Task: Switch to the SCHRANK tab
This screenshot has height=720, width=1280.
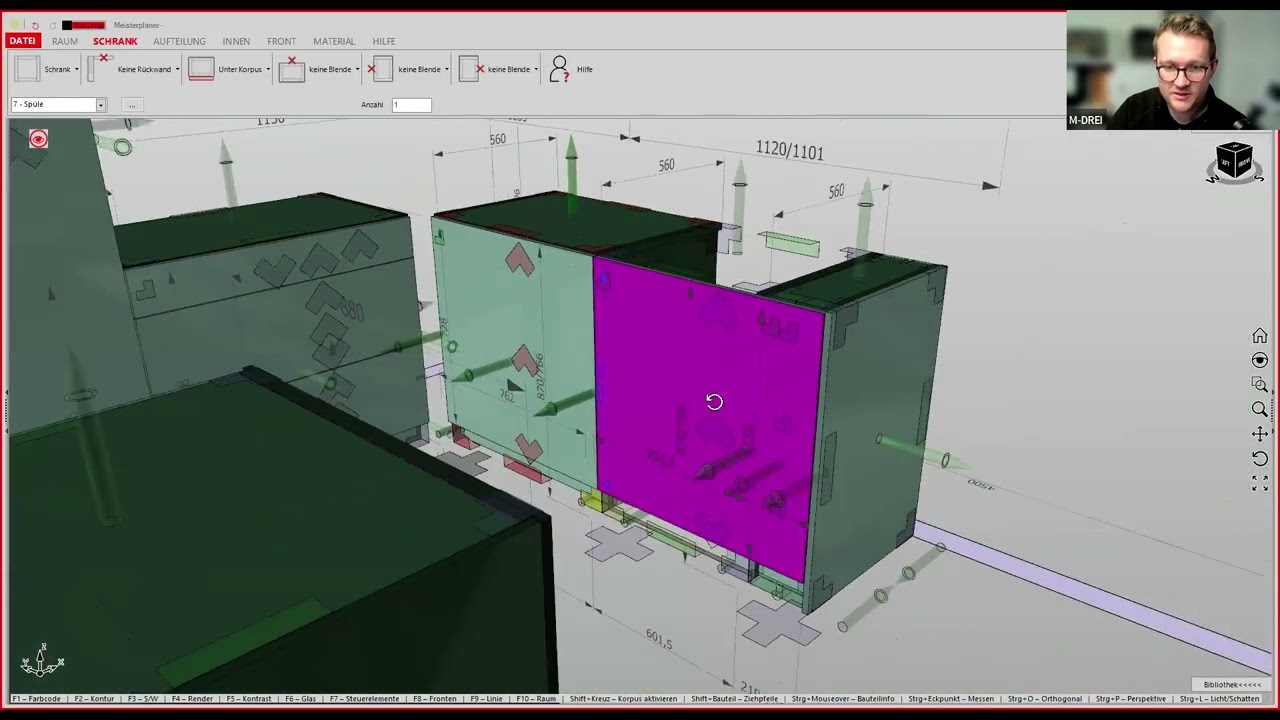Action: pos(115,41)
